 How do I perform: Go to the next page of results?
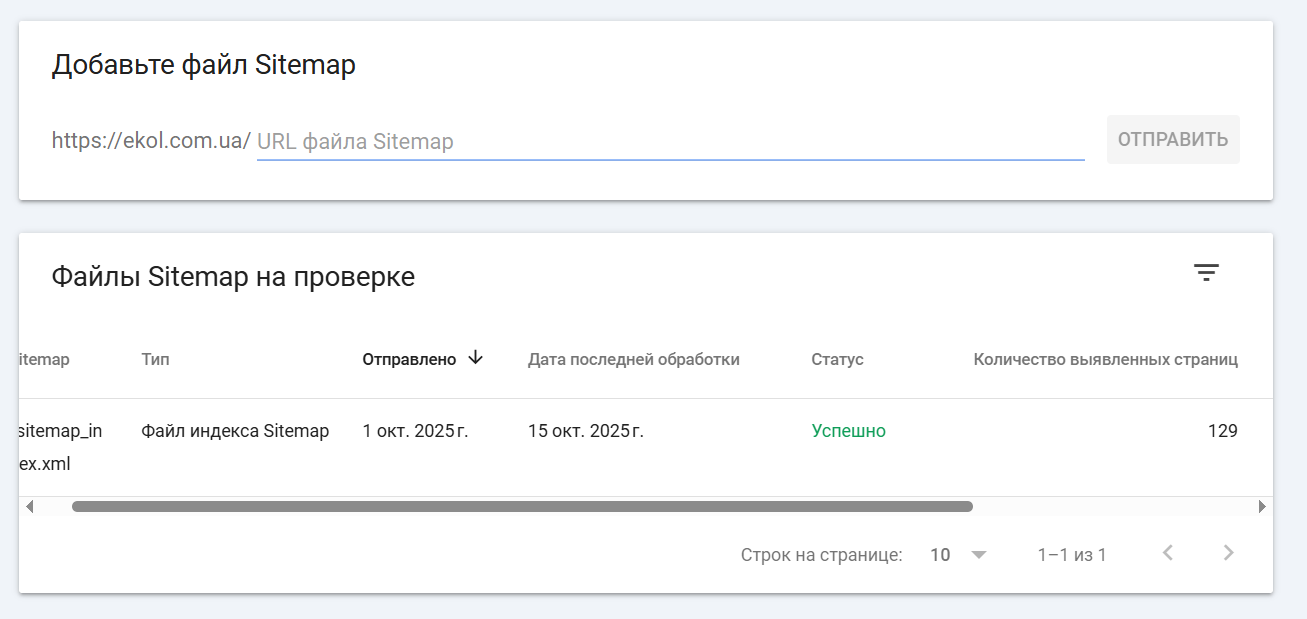1229,553
